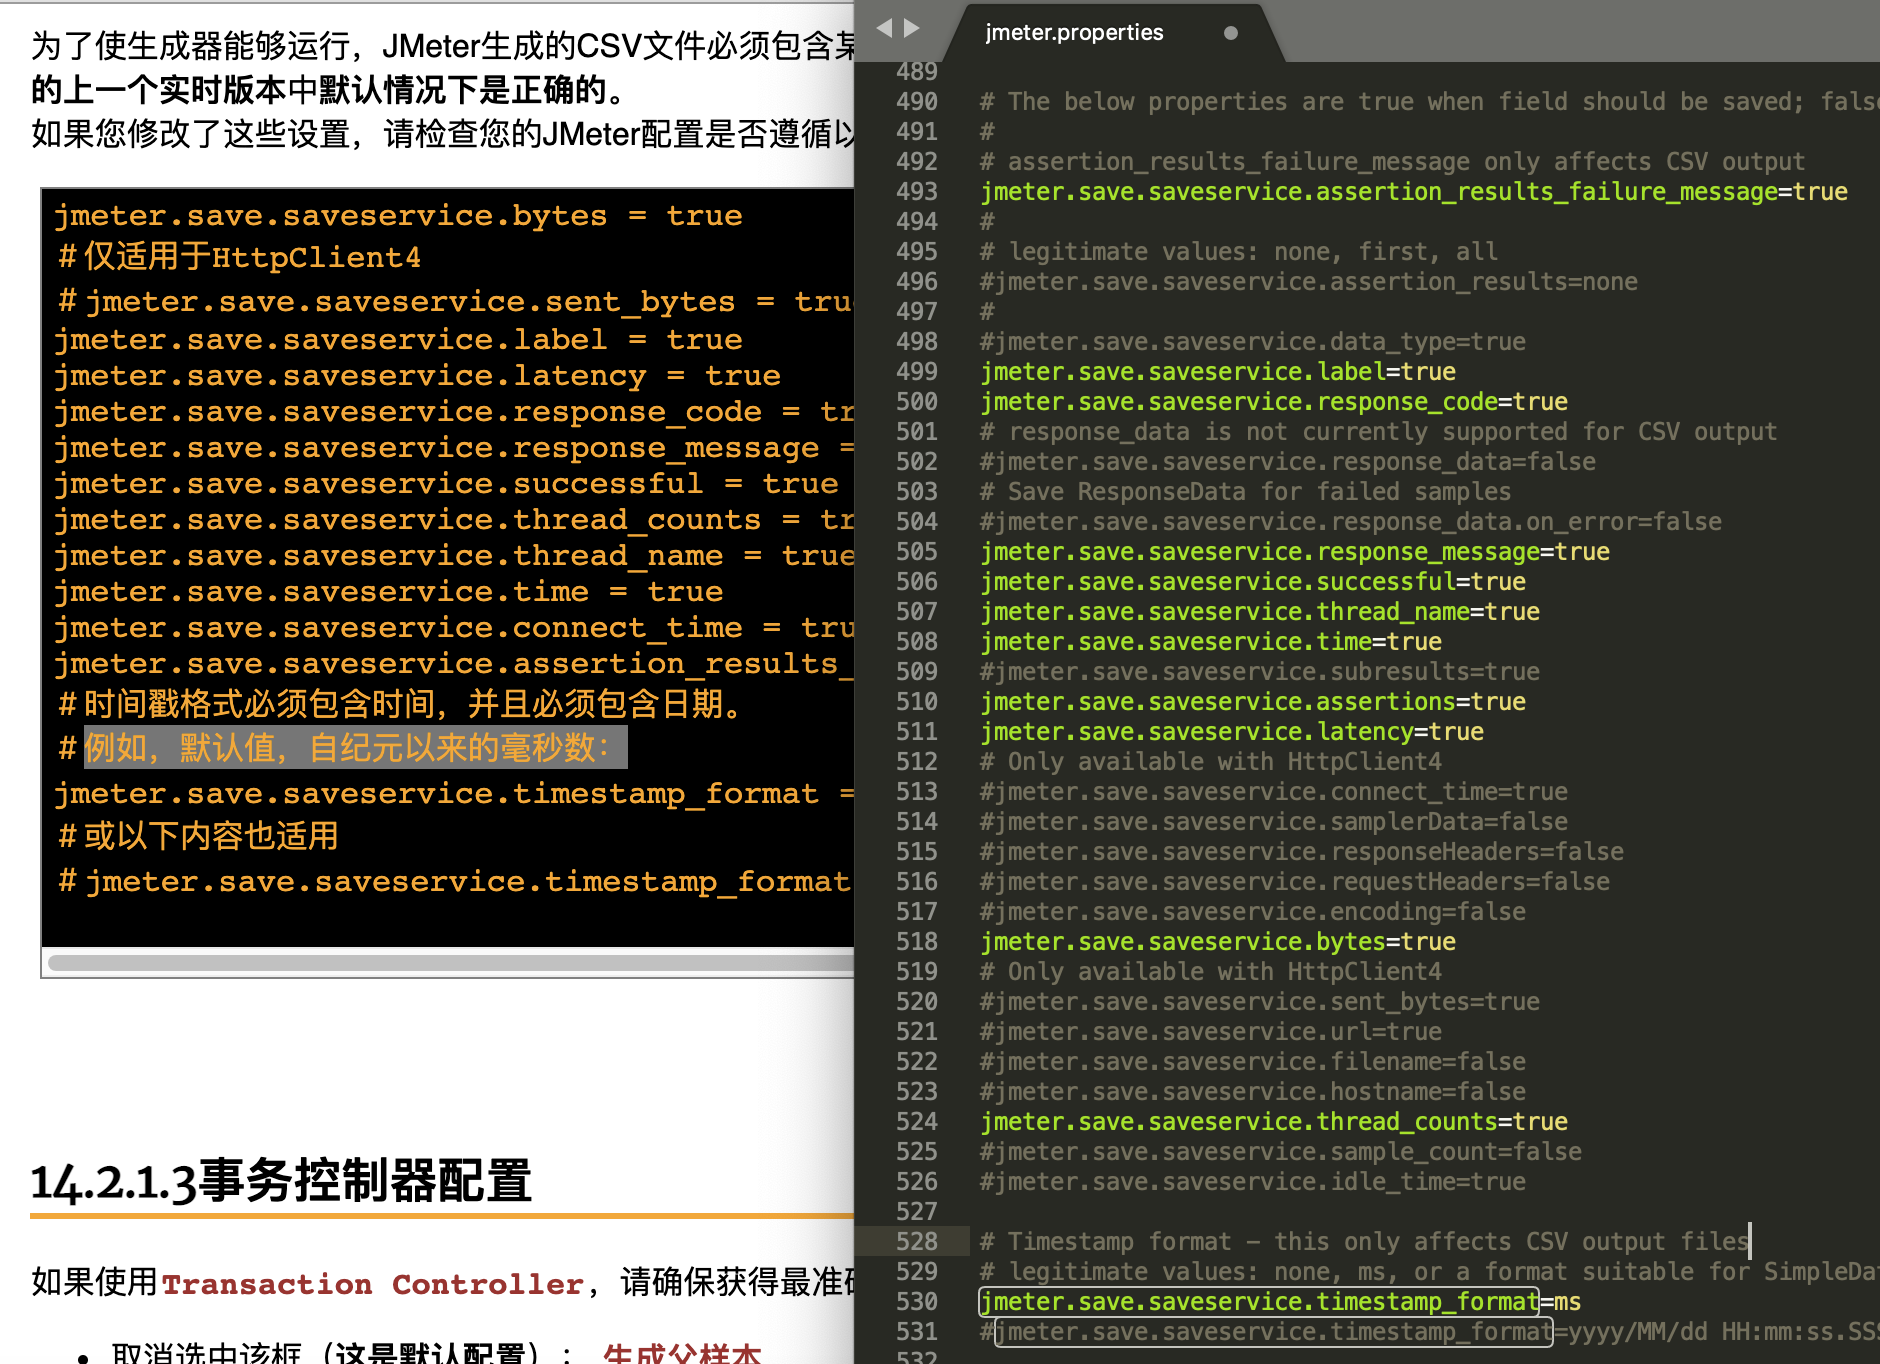The image size is (1880, 1364).
Task: Click the Transaction Controller code text
Action: [372, 1283]
